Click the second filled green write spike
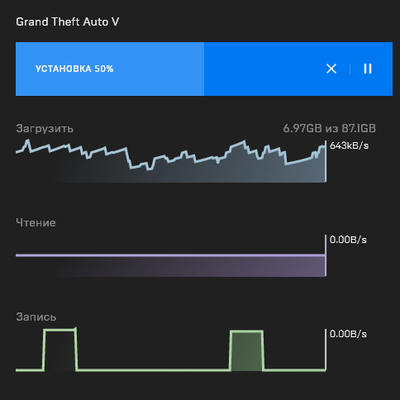This screenshot has width=400, height=400. (x=247, y=350)
